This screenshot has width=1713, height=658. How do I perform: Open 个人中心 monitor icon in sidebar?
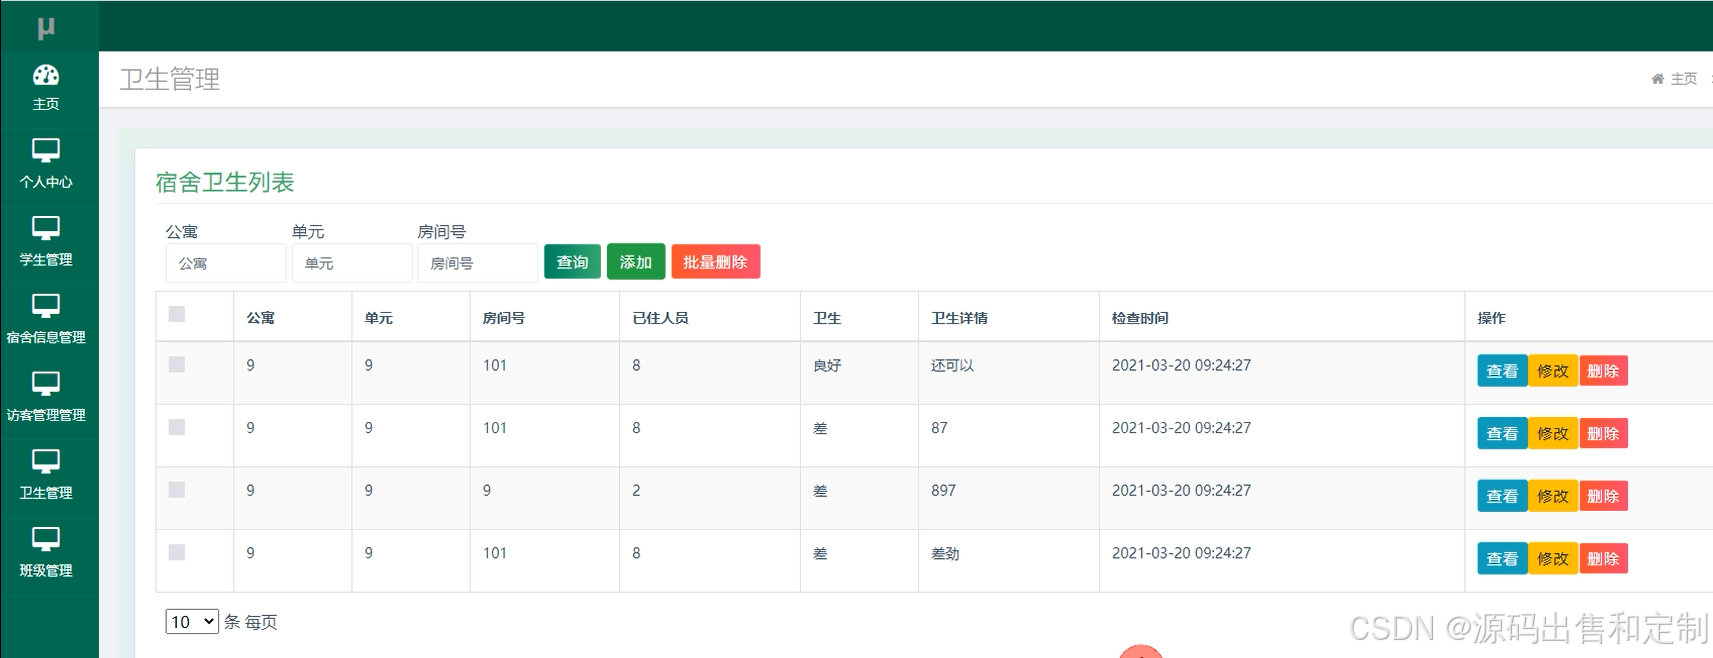click(46, 151)
